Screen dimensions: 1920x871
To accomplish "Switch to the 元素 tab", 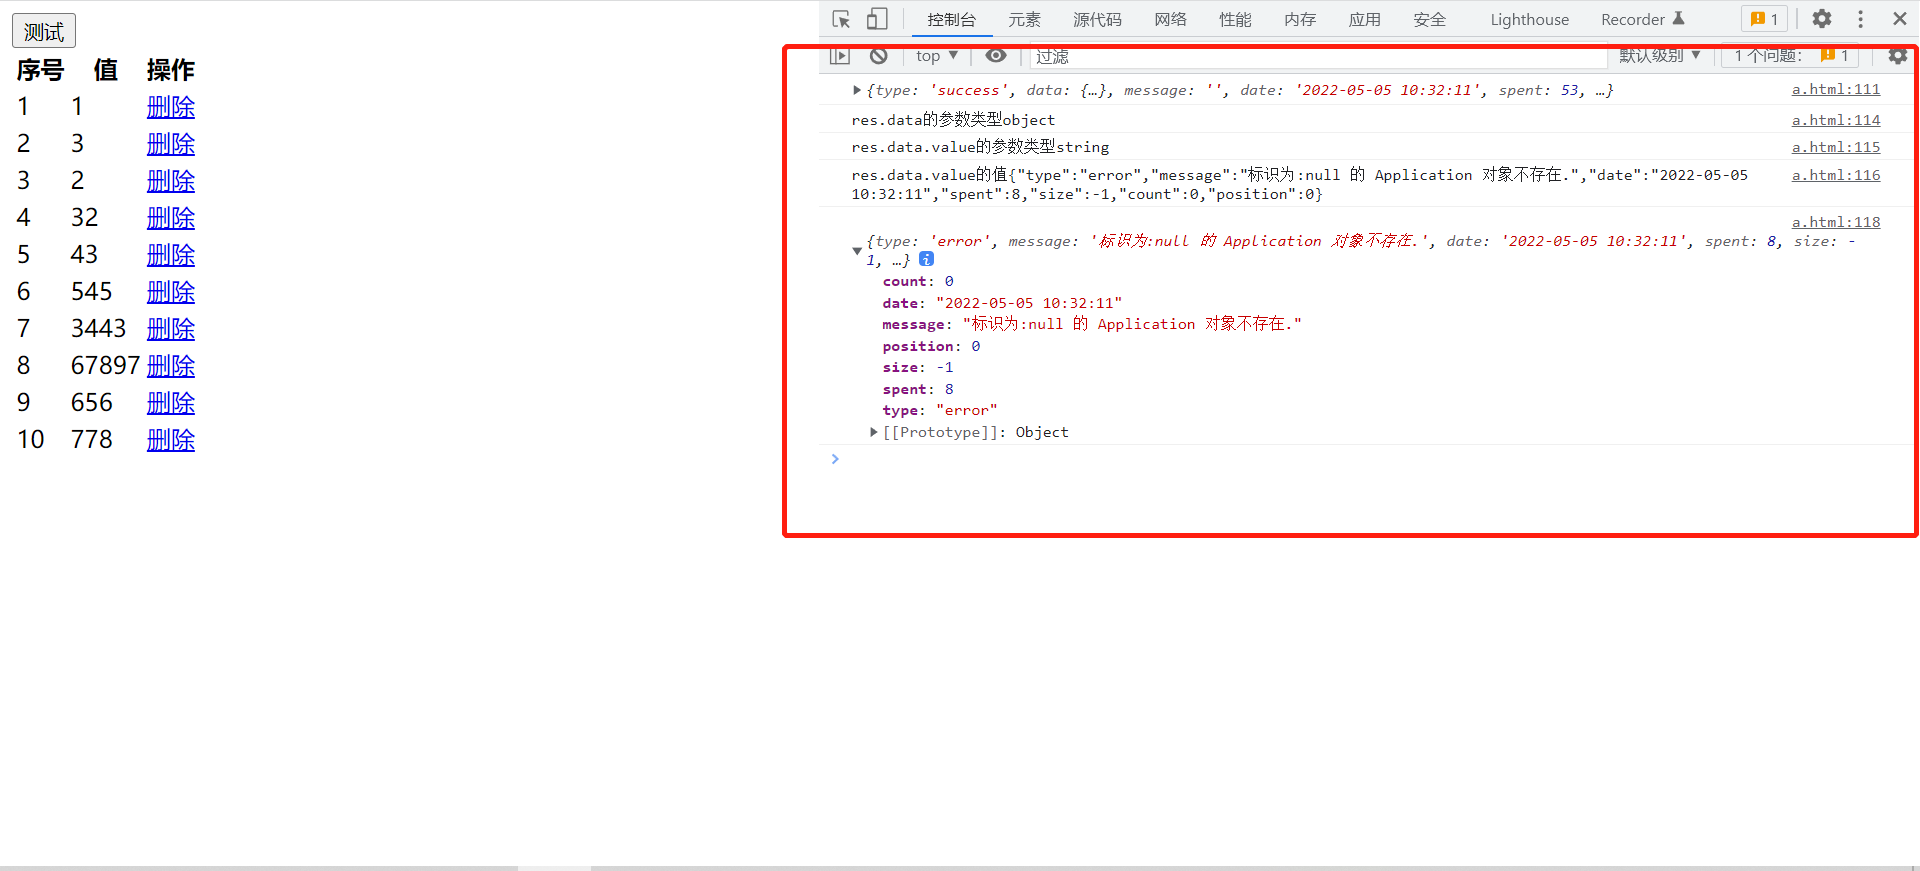I will click(1024, 20).
